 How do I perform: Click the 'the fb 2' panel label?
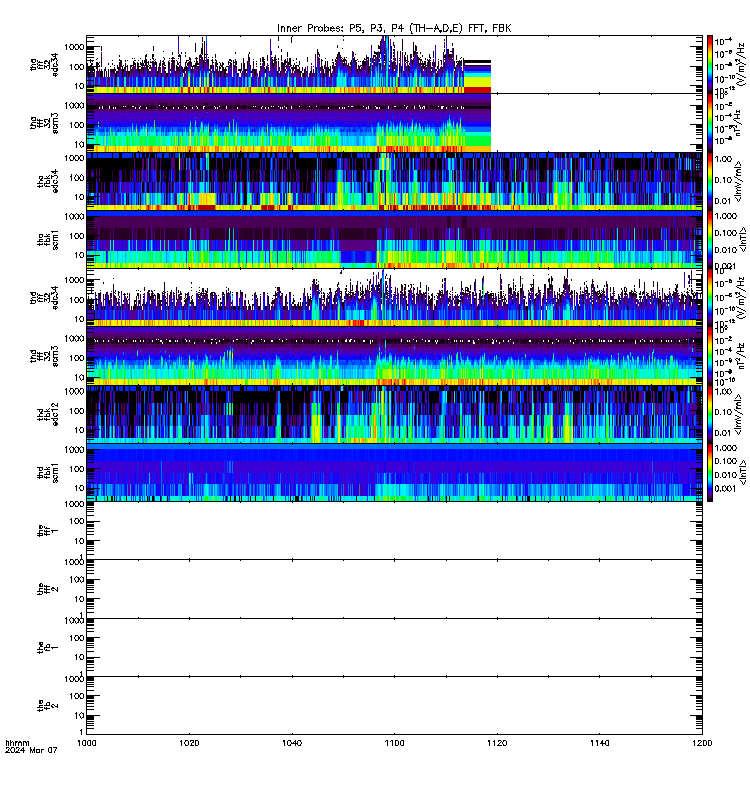click(48, 706)
